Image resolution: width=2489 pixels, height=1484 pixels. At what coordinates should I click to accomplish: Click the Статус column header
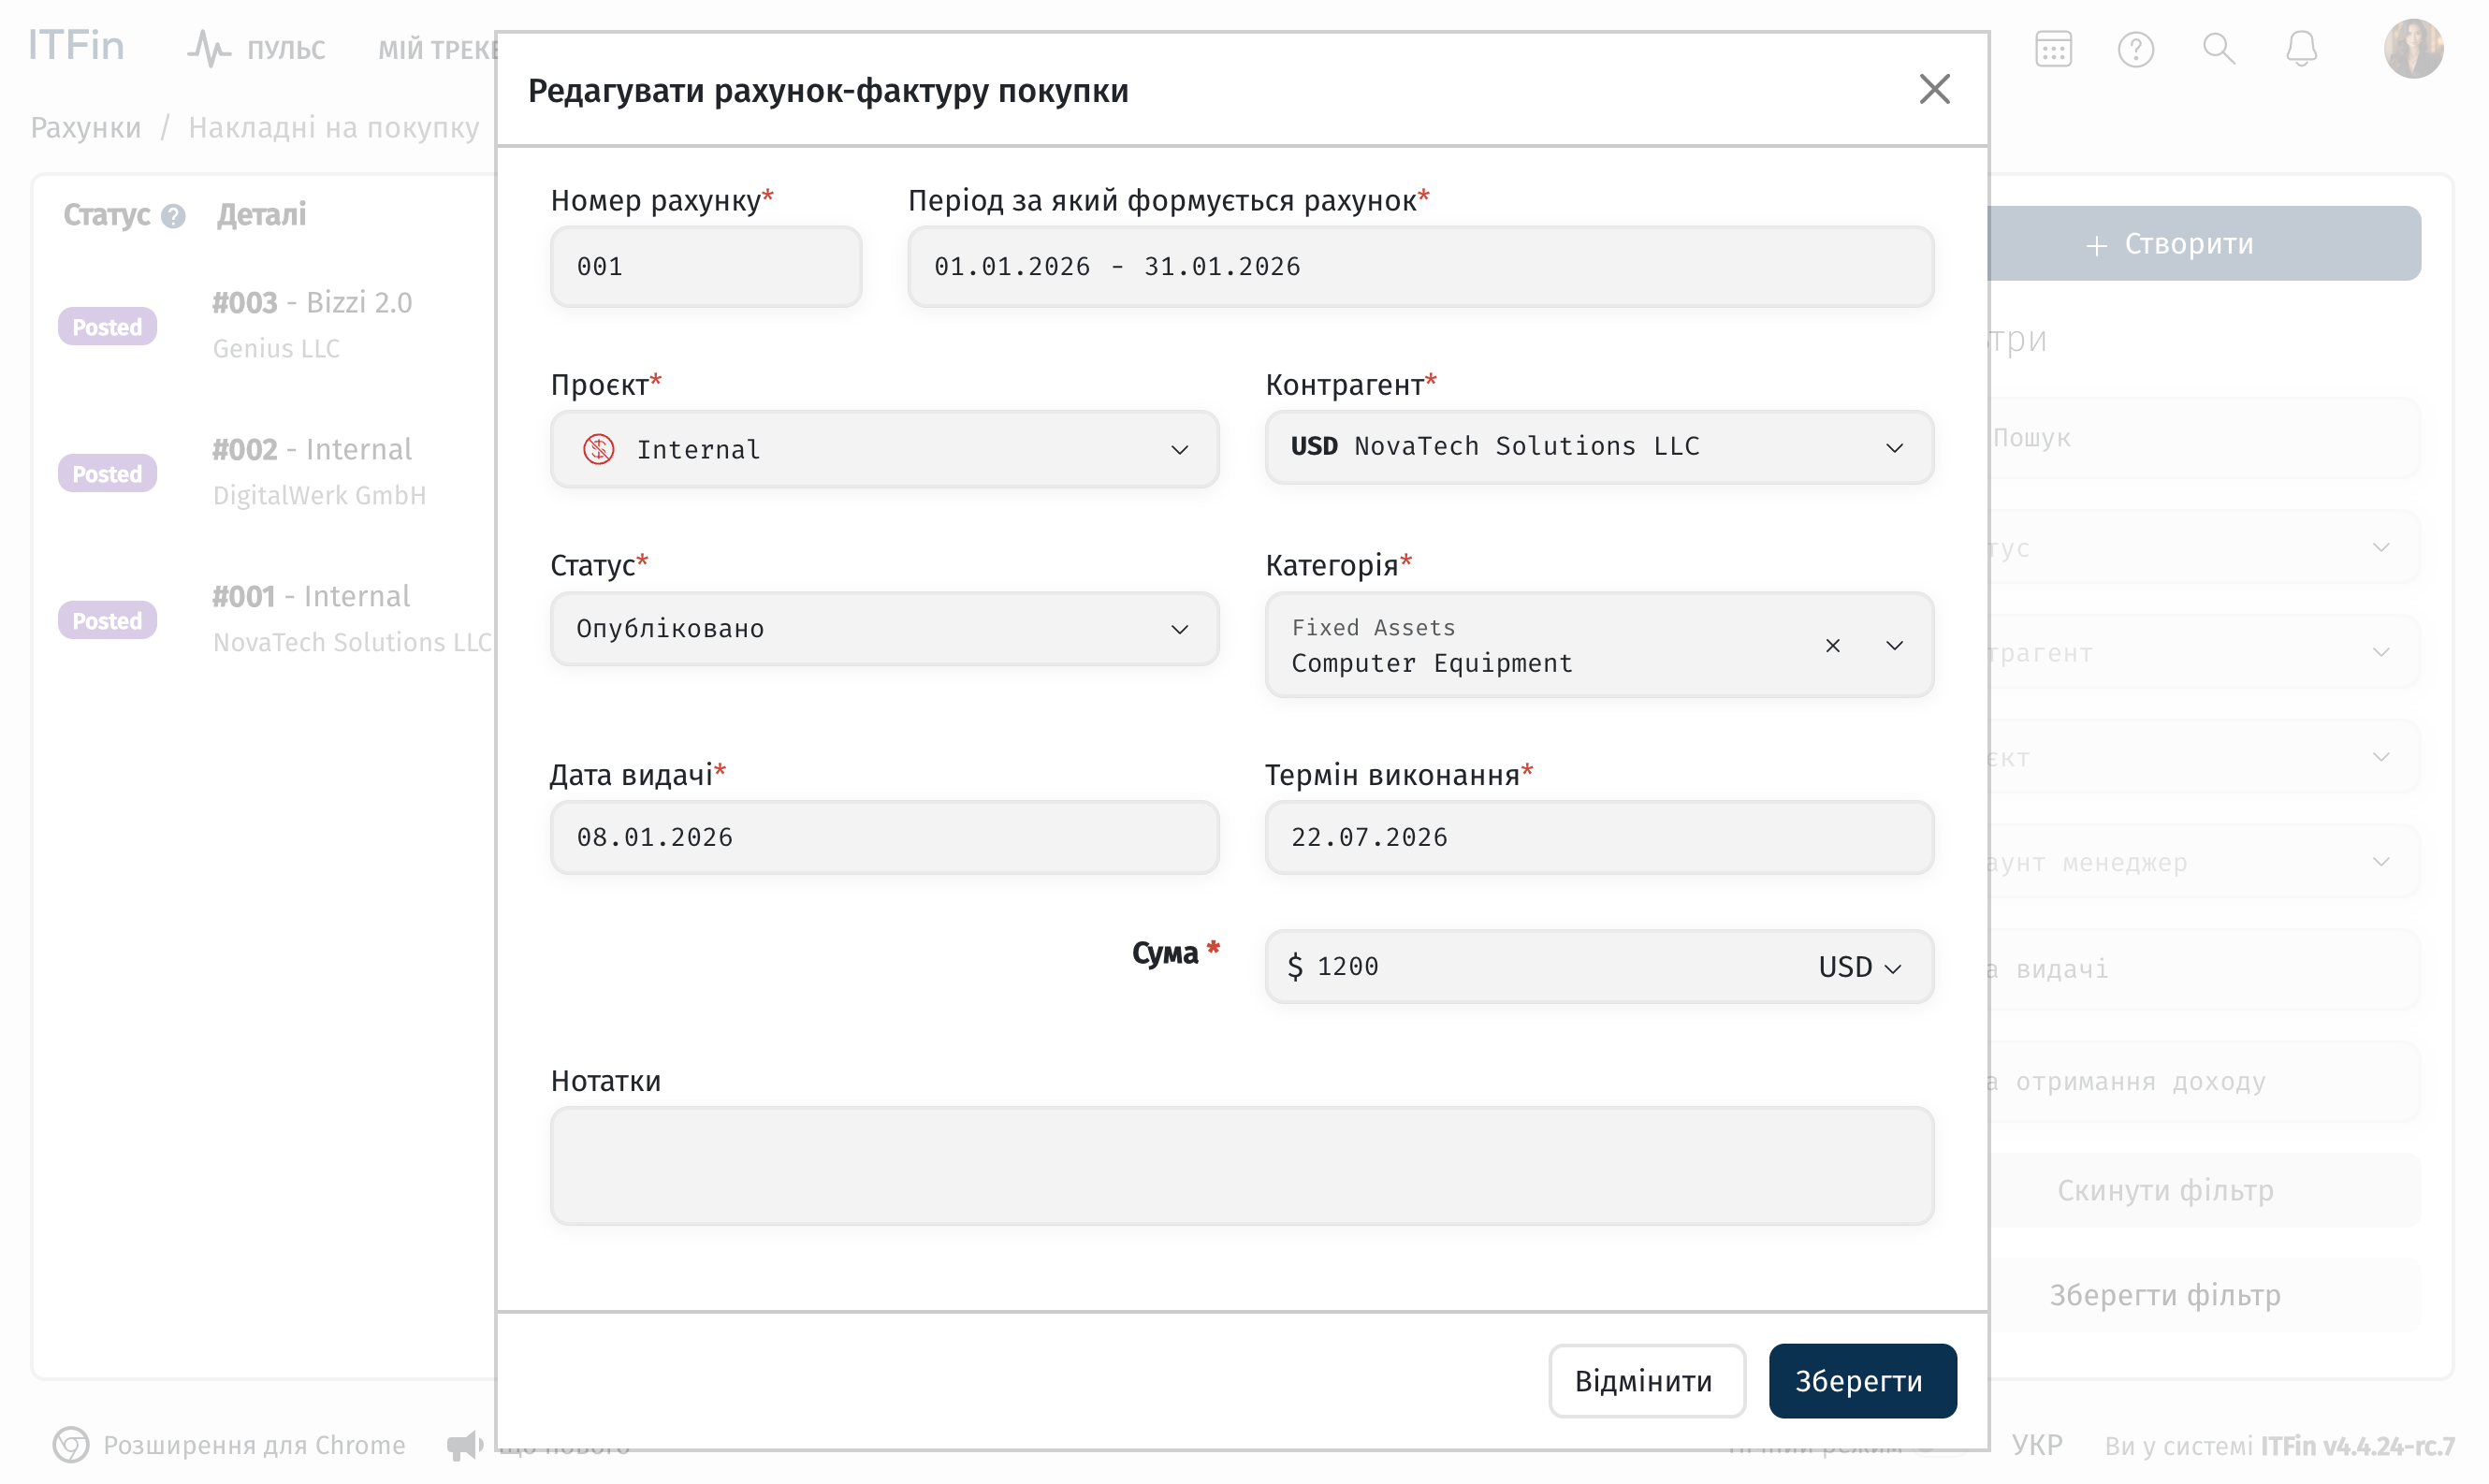[106, 215]
